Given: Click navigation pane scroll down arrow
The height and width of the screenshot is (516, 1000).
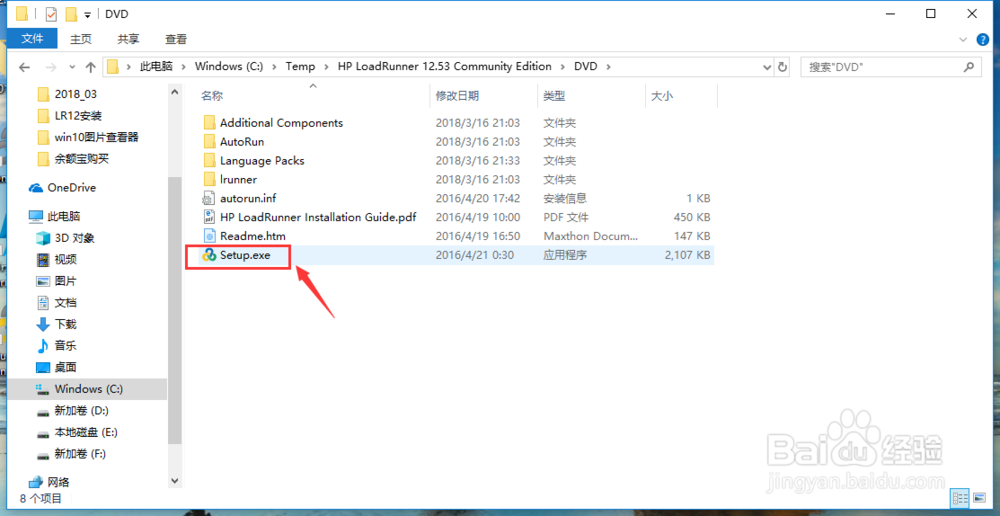Looking at the screenshot, I should tap(175, 480).
